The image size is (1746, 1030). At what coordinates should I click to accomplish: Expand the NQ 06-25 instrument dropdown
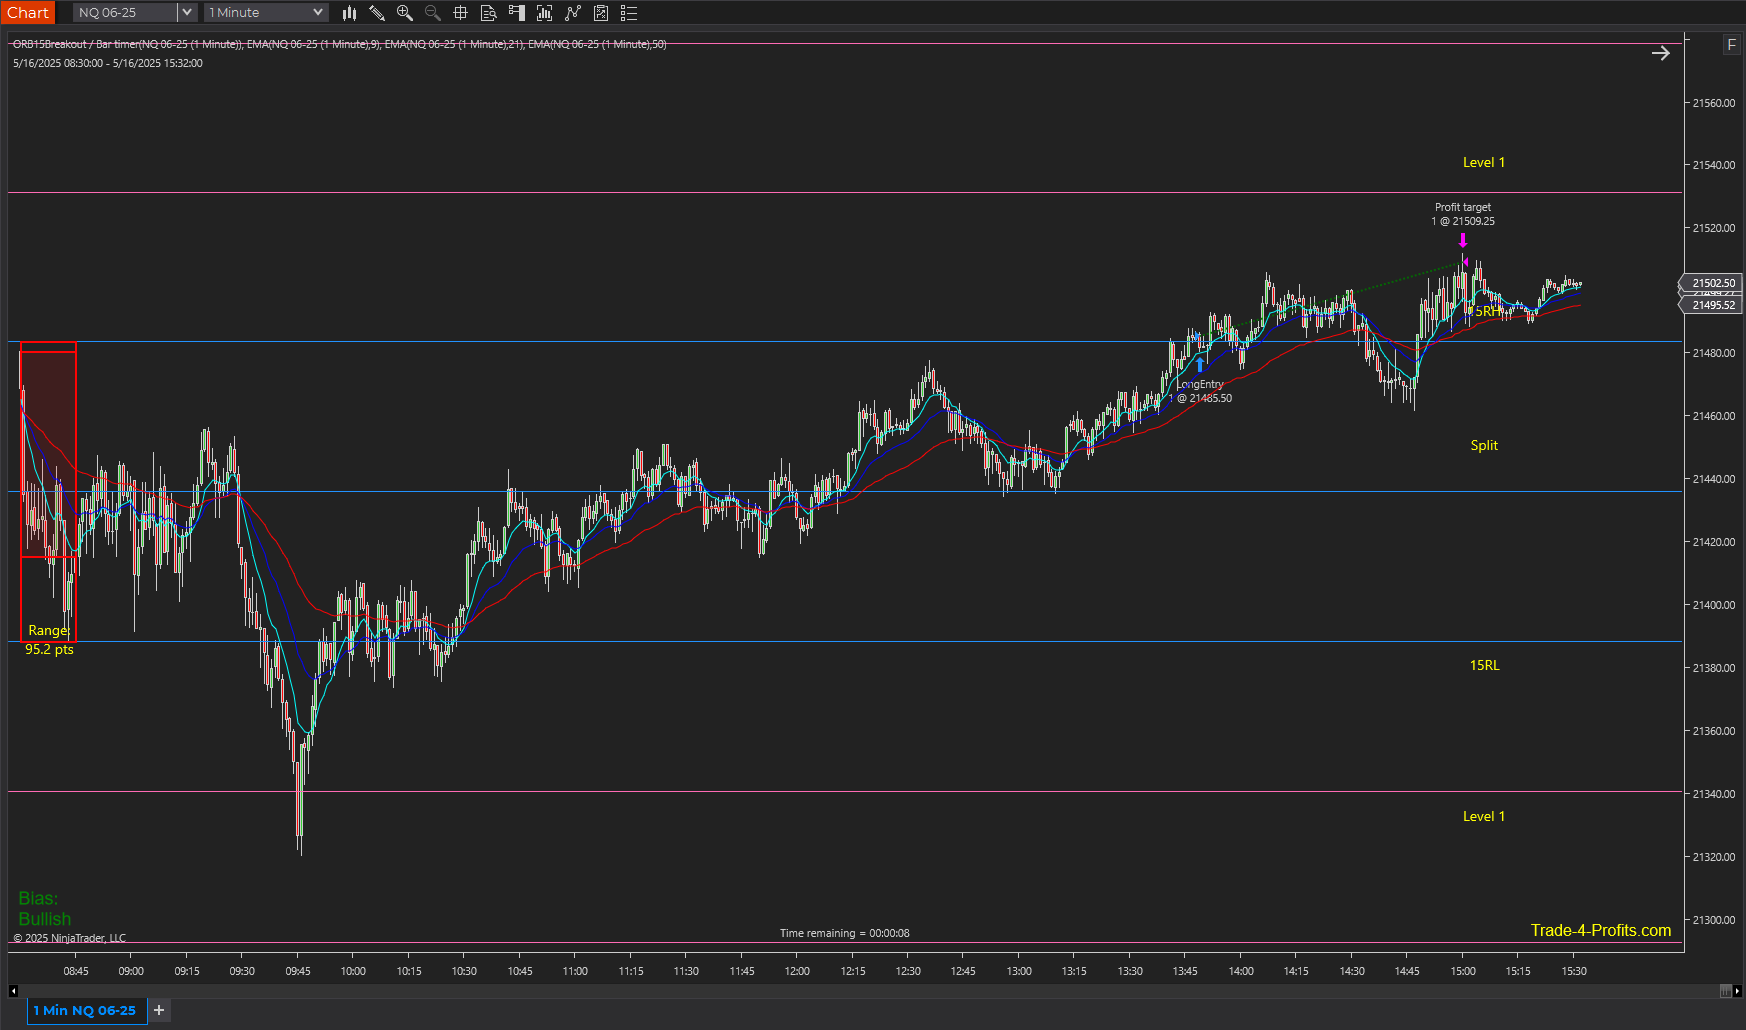coord(186,13)
